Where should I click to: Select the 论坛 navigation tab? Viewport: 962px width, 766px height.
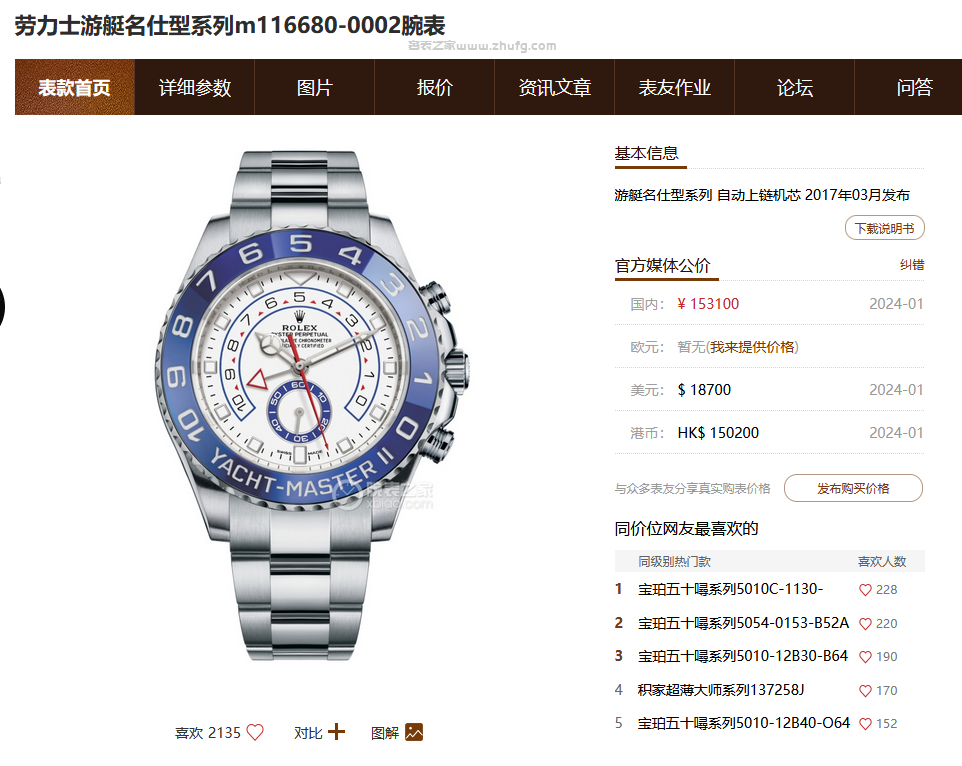pyautogui.click(x=795, y=87)
